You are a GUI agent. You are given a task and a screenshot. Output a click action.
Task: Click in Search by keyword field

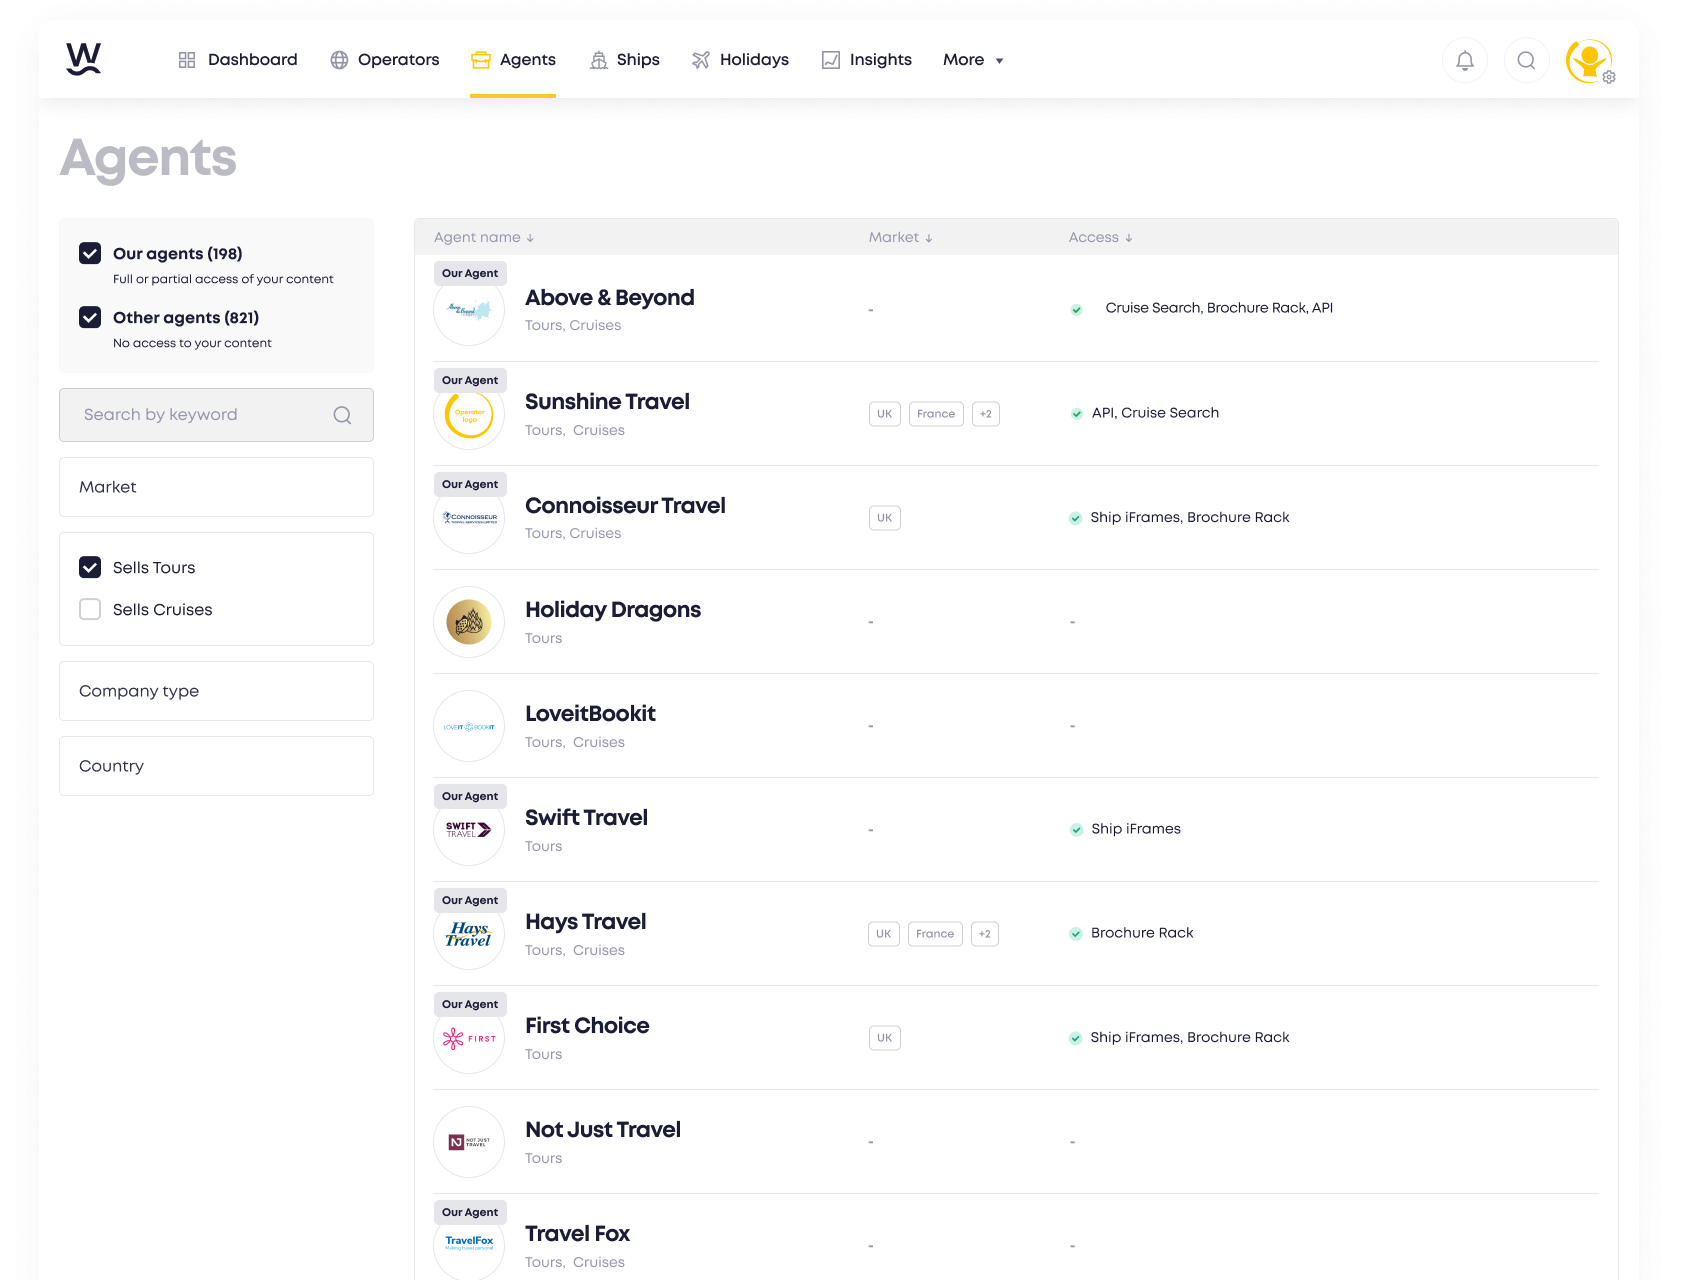click(x=216, y=415)
